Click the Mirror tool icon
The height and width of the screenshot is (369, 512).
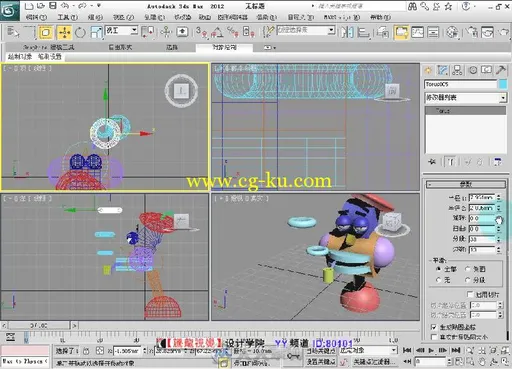(x=347, y=32)
